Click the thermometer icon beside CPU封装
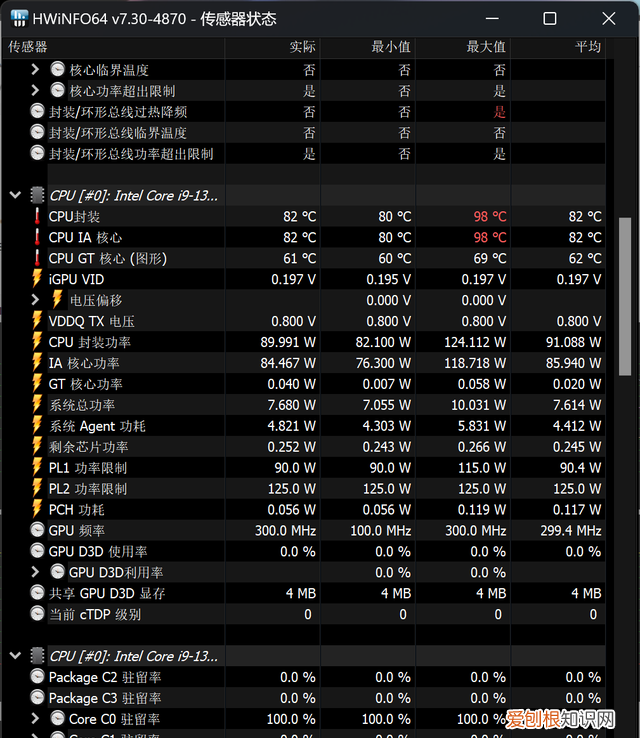This screenshot has height=738, width=640. (37, 216)
